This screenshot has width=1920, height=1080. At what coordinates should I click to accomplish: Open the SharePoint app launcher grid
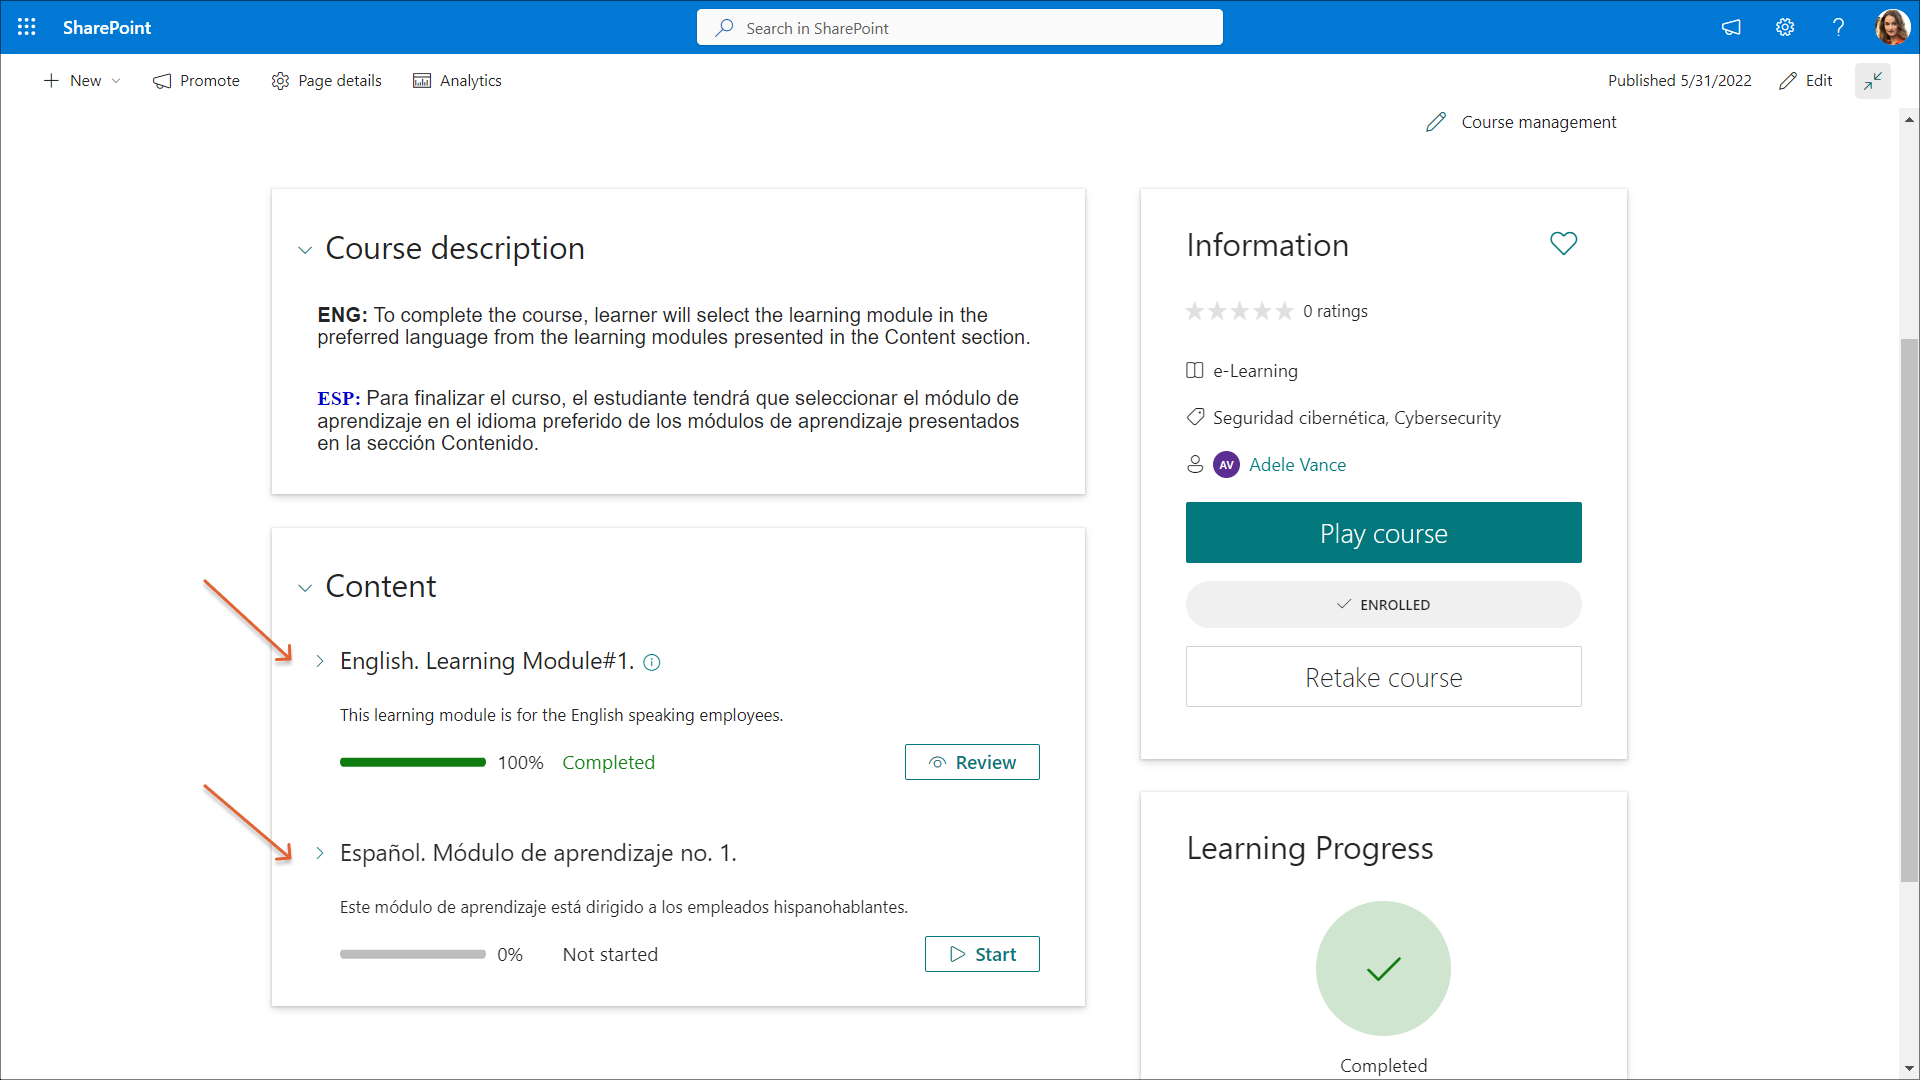coord(27,27)
